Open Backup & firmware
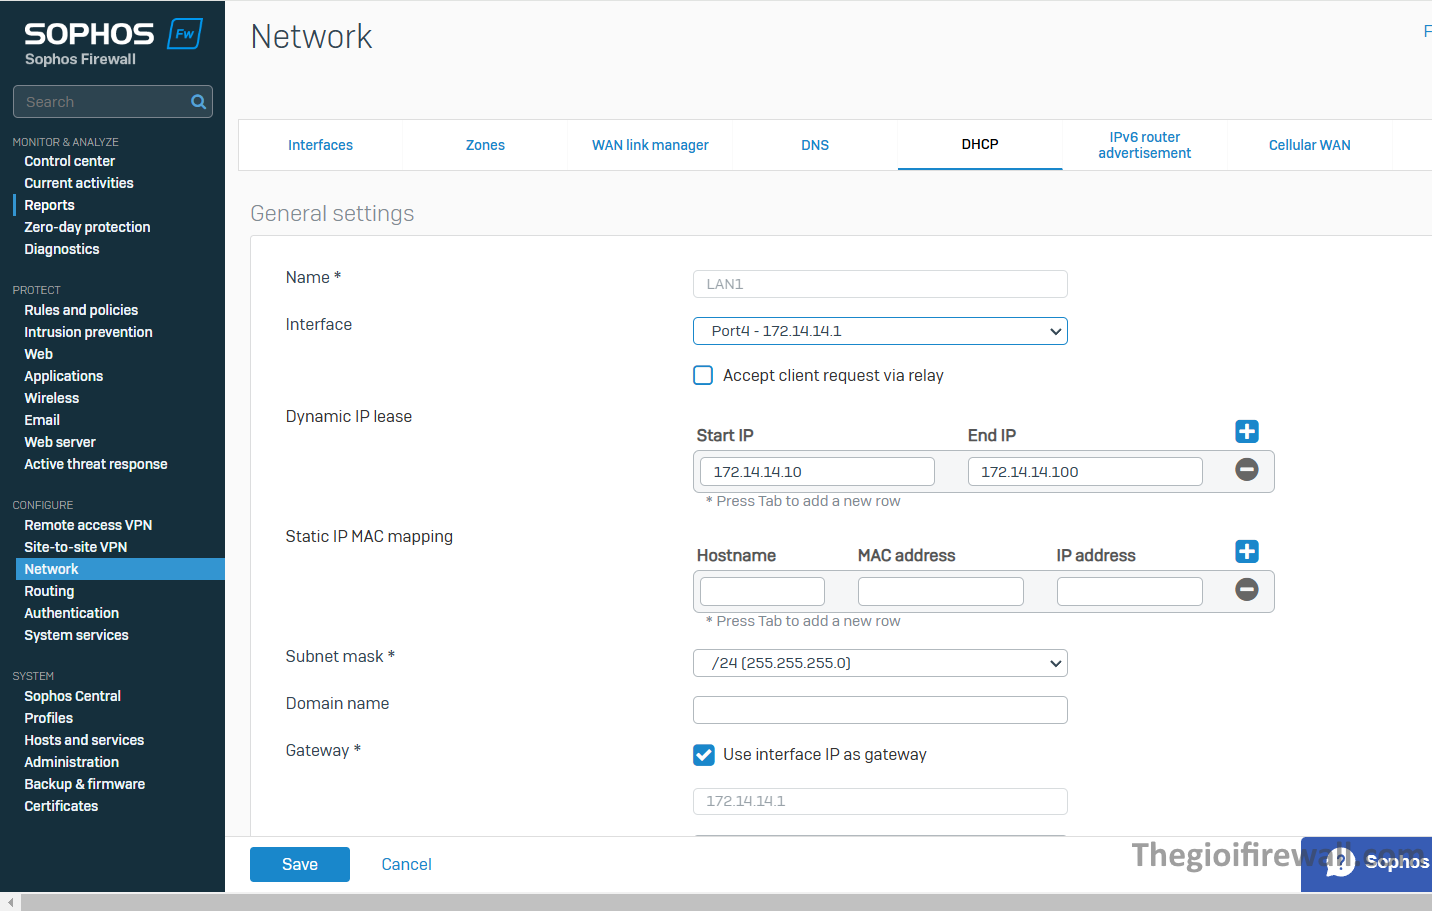 point(85,784)
